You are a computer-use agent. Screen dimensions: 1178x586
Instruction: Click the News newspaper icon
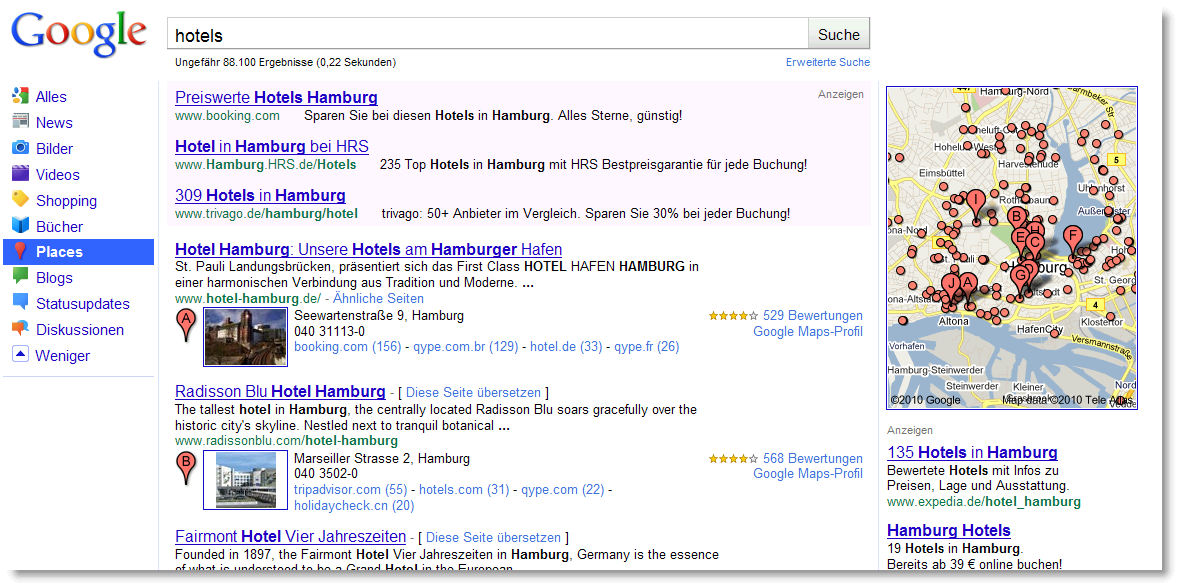coord(20,122)
